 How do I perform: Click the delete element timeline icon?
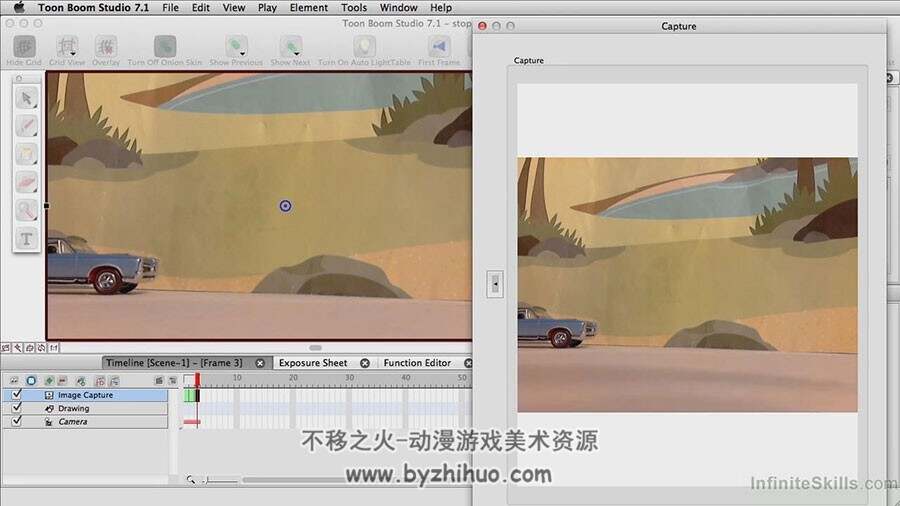[x=173, y=380]
